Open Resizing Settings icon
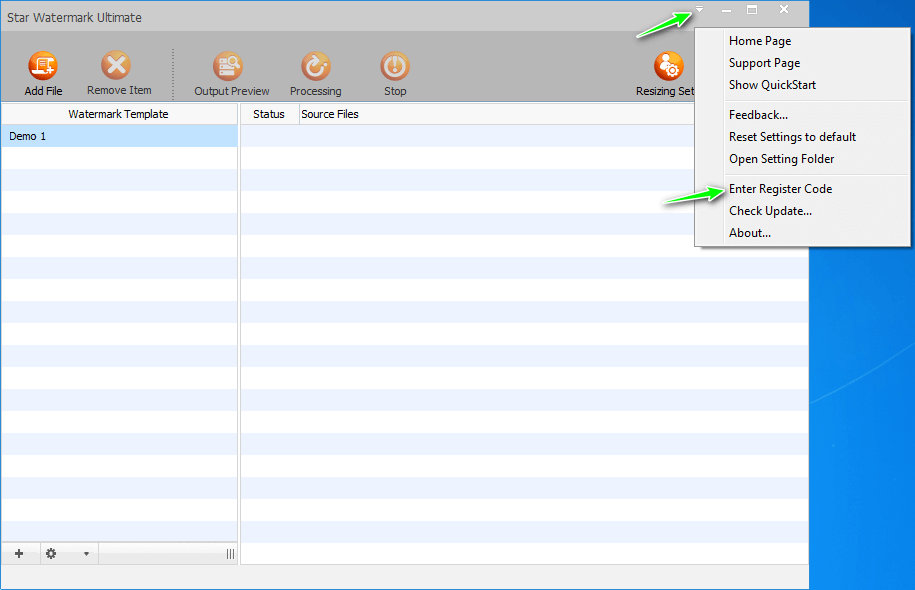The image size is (915, 590). (669, 66)
